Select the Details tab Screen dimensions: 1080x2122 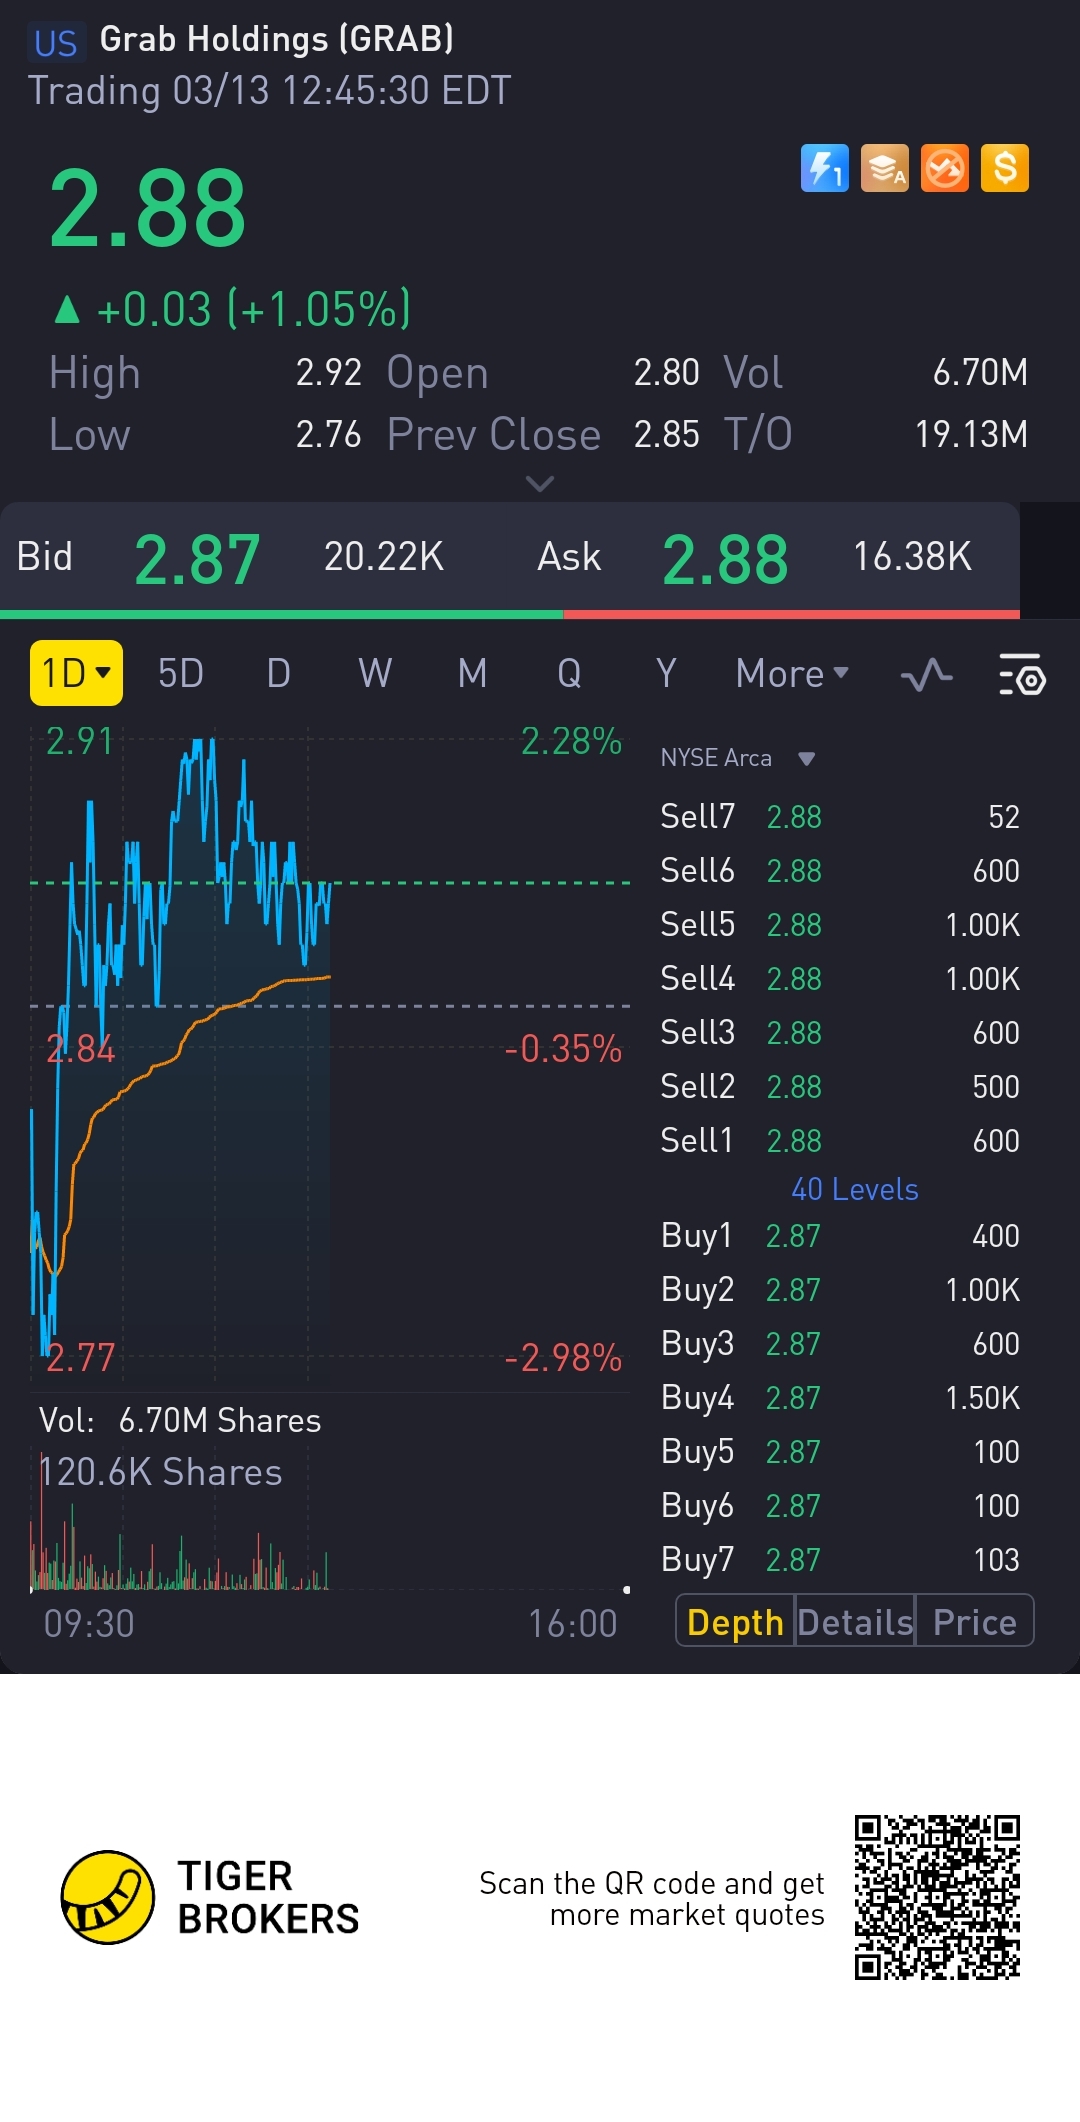855,1622
